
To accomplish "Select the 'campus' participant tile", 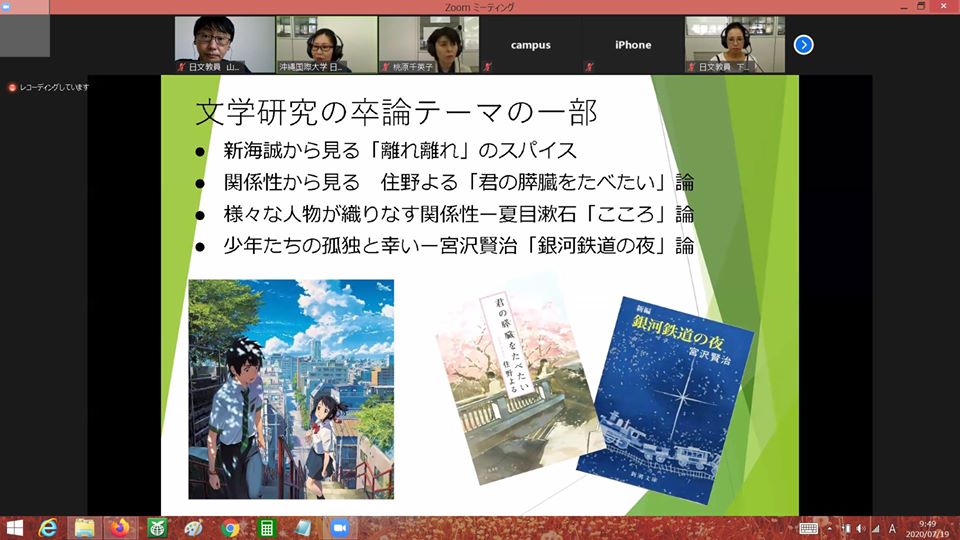I will click(531, 45).
